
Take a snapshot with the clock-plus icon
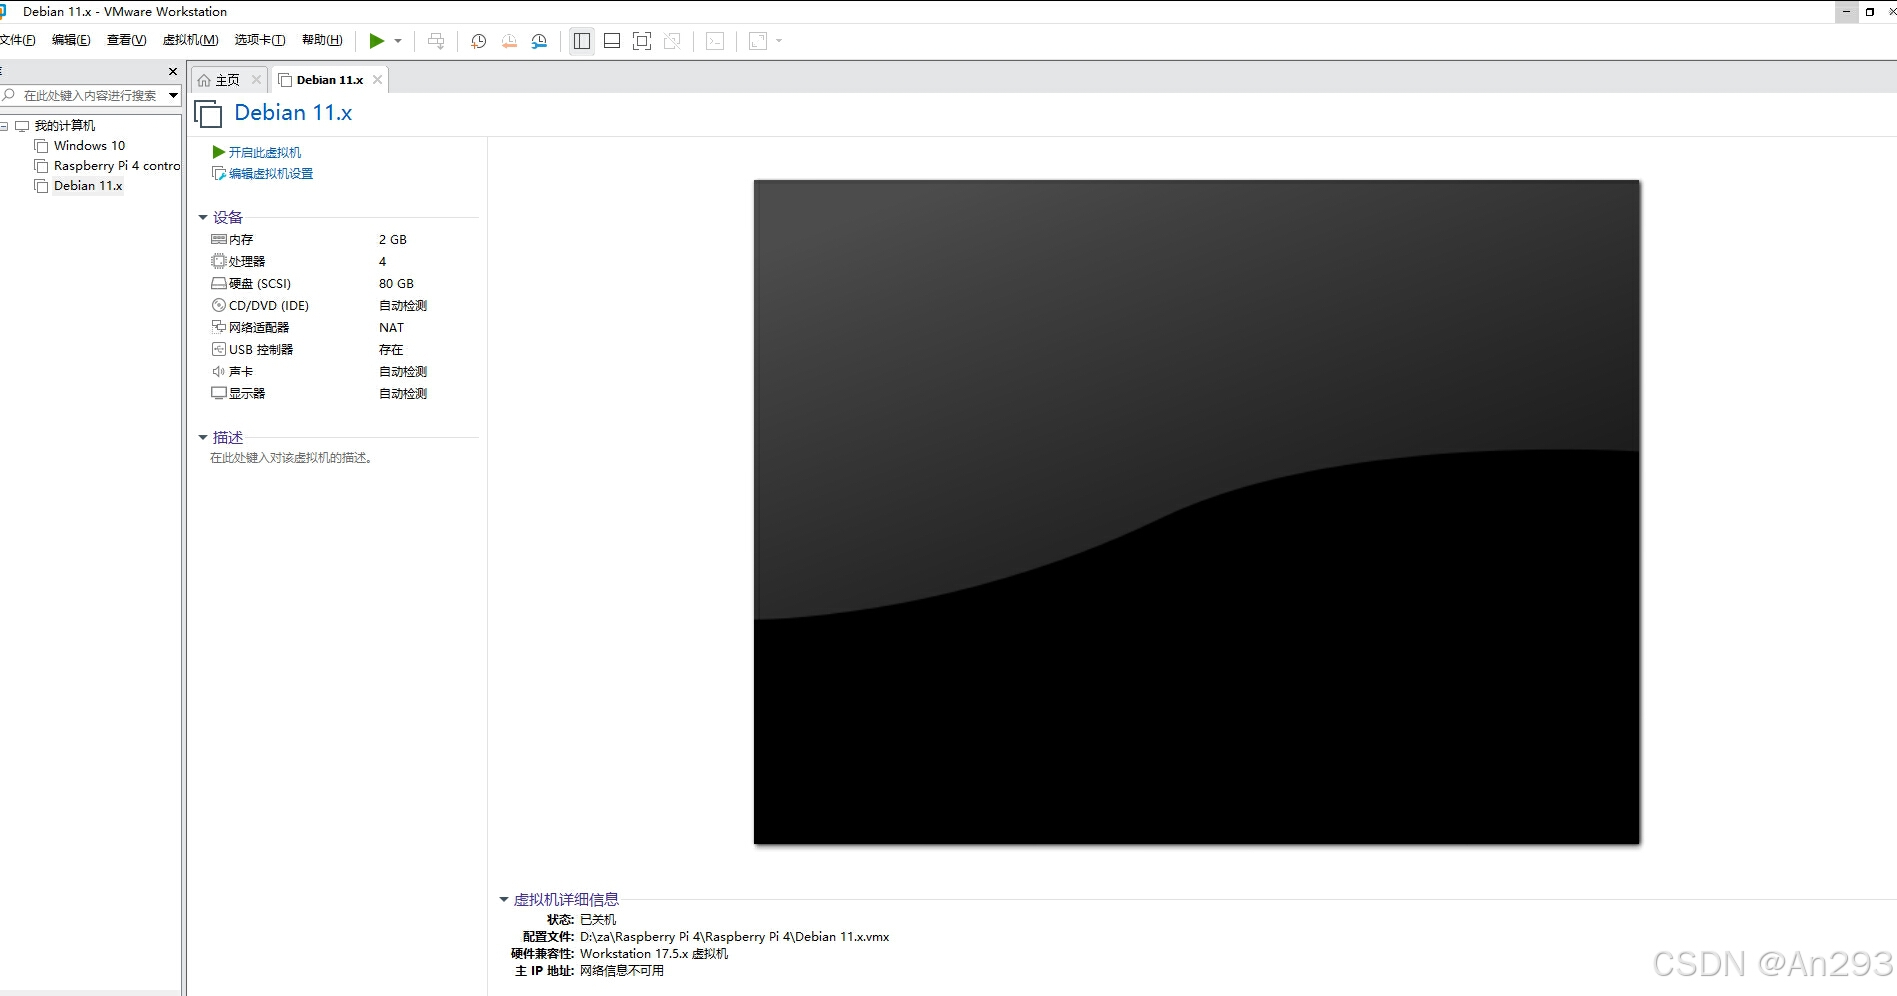click(479, 41)
